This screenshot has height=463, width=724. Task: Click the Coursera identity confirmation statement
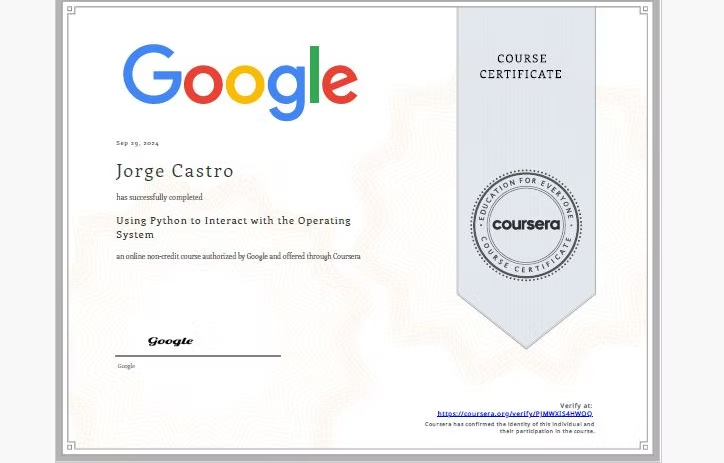click(x=510, y=427)
